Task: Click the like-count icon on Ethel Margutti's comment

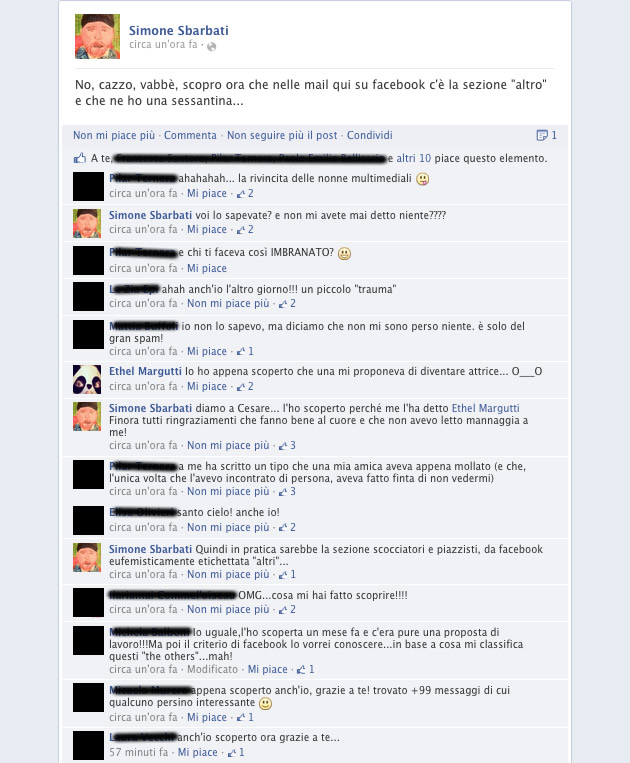Action: pyautogui.click(x=241, y=387)
